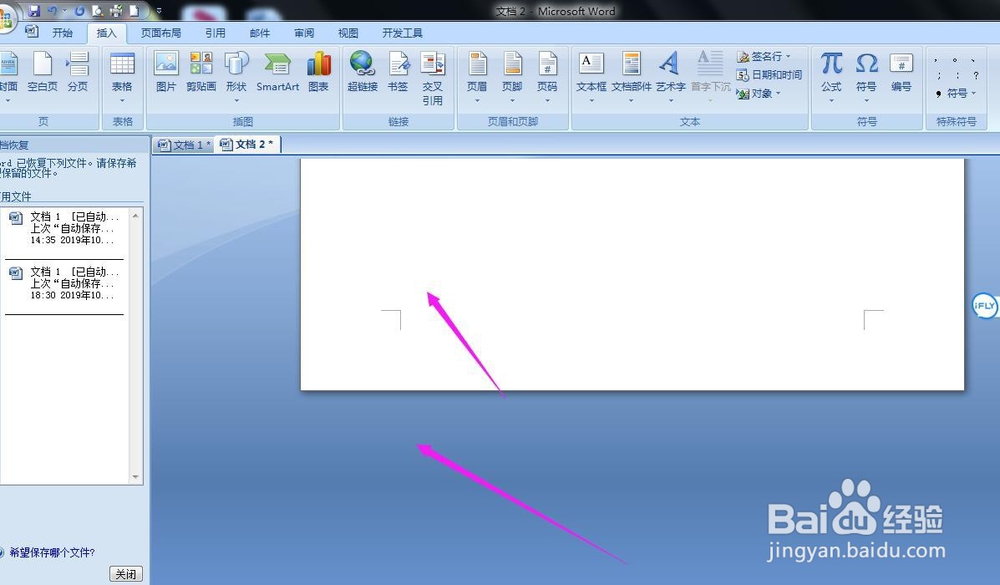1000x585 pixels.
Task: Open the footer (页脚) dropdown
Action: (512, 78)
